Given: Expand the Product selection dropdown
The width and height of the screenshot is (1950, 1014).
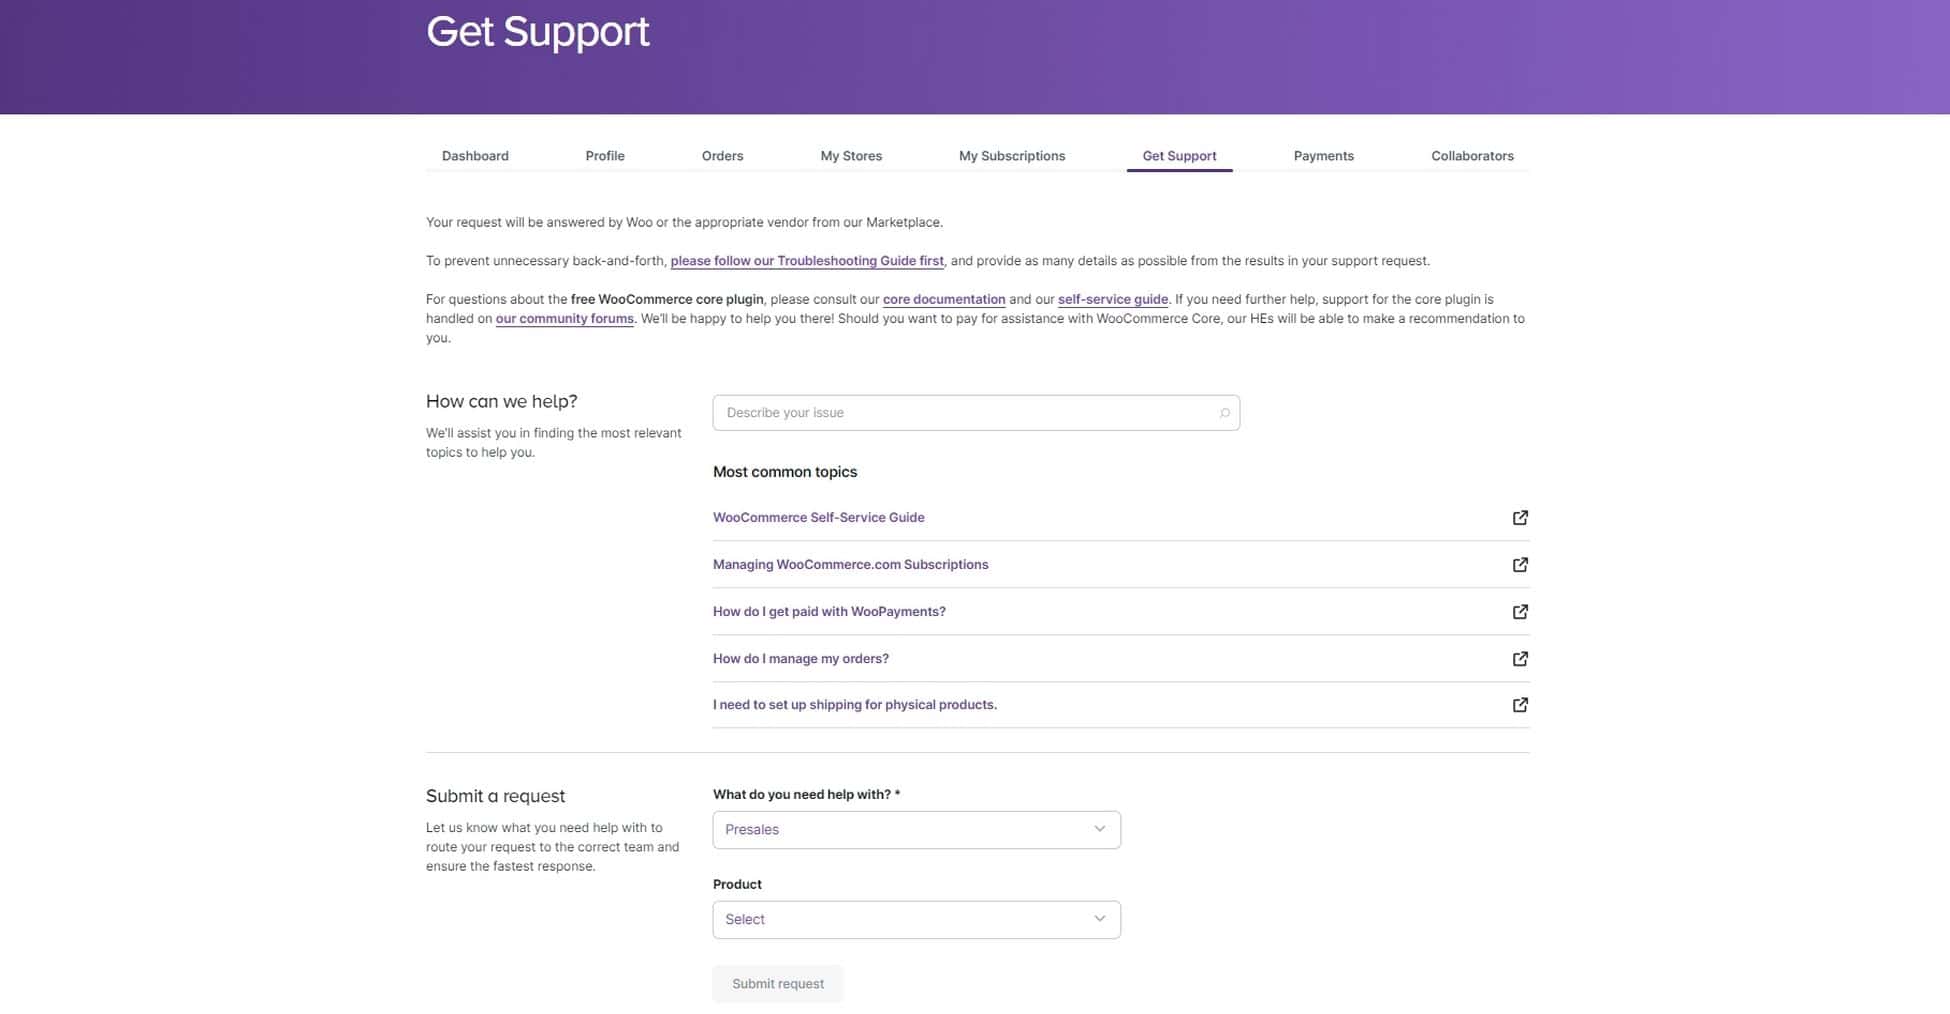Looking at the screenshot, I should coord(915,919).
